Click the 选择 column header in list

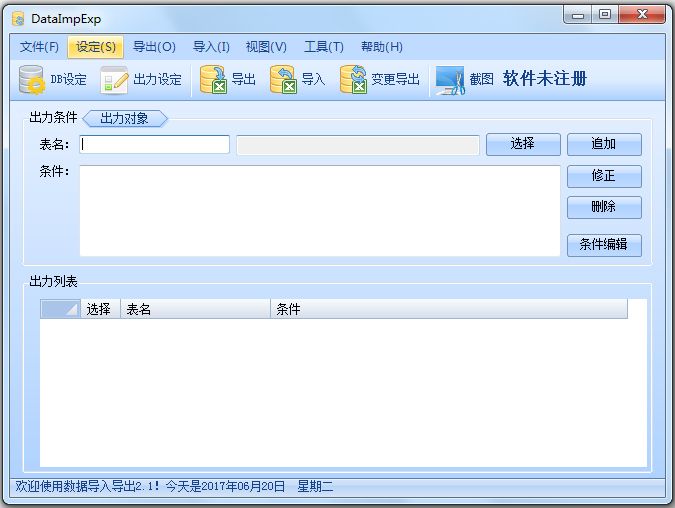[100, 309]
